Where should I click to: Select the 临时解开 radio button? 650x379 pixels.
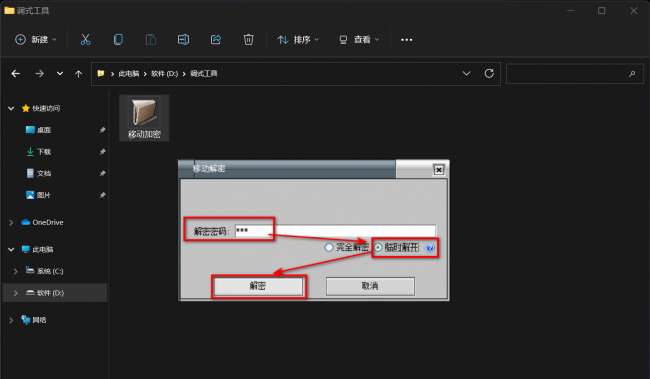(378, 248)
